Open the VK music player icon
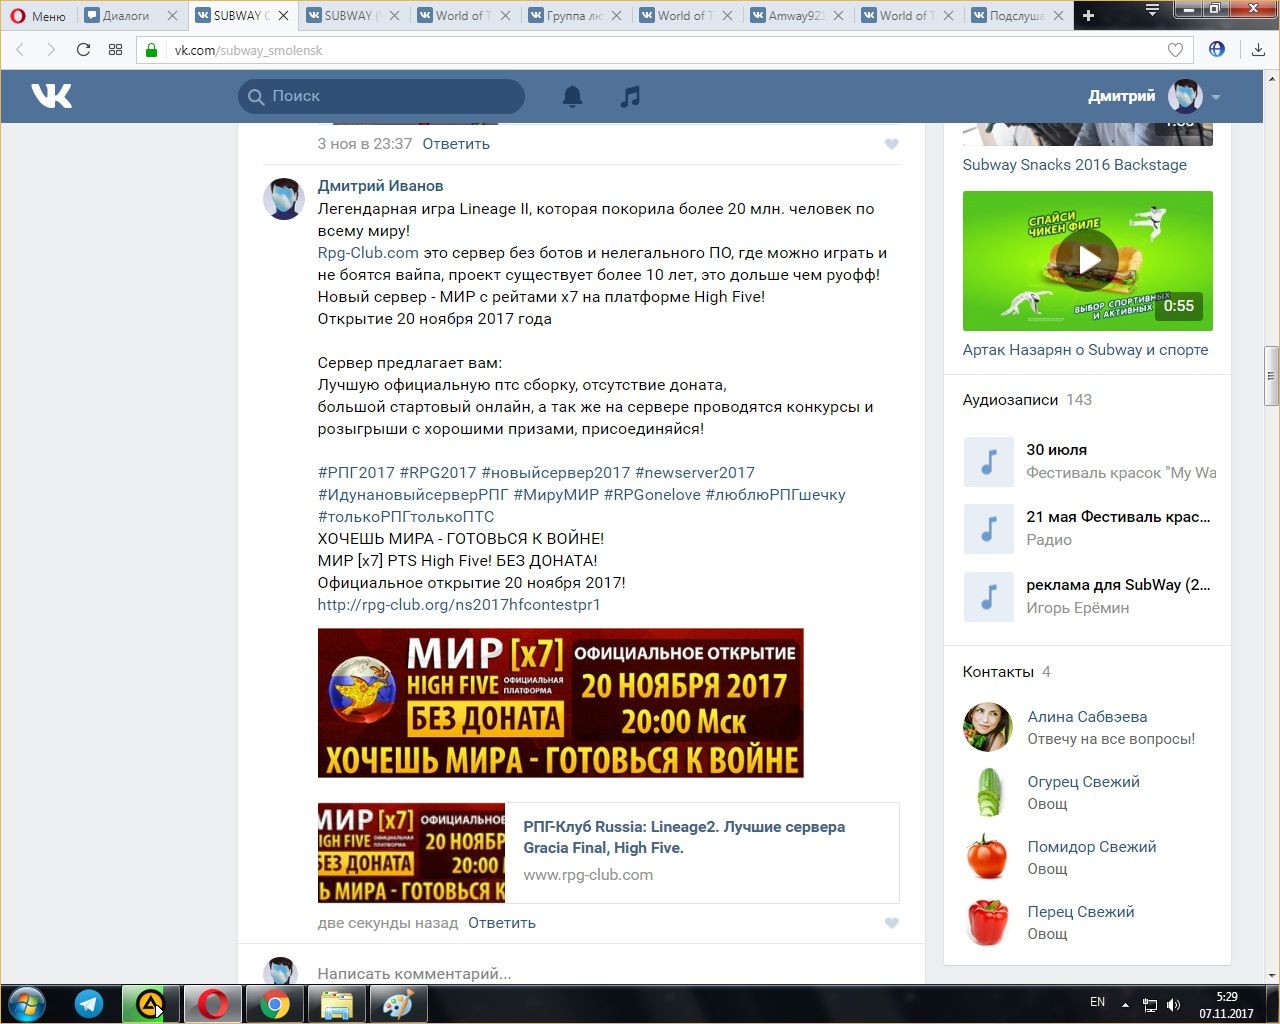This screenshot has width=1280, height=1024. tap(630, 96)
